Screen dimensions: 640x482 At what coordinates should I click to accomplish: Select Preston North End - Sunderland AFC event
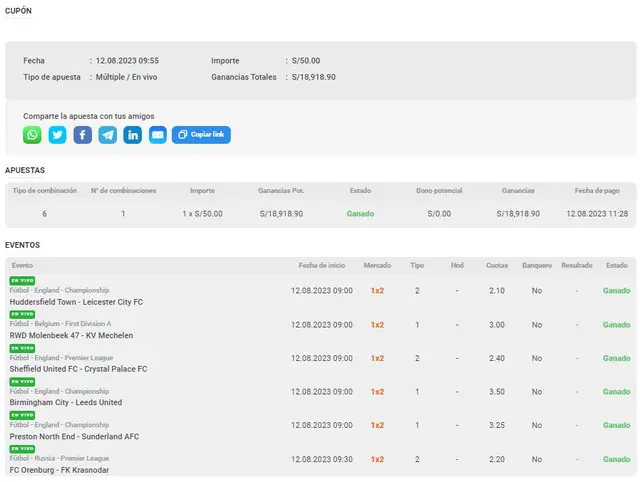click(74, 436)
